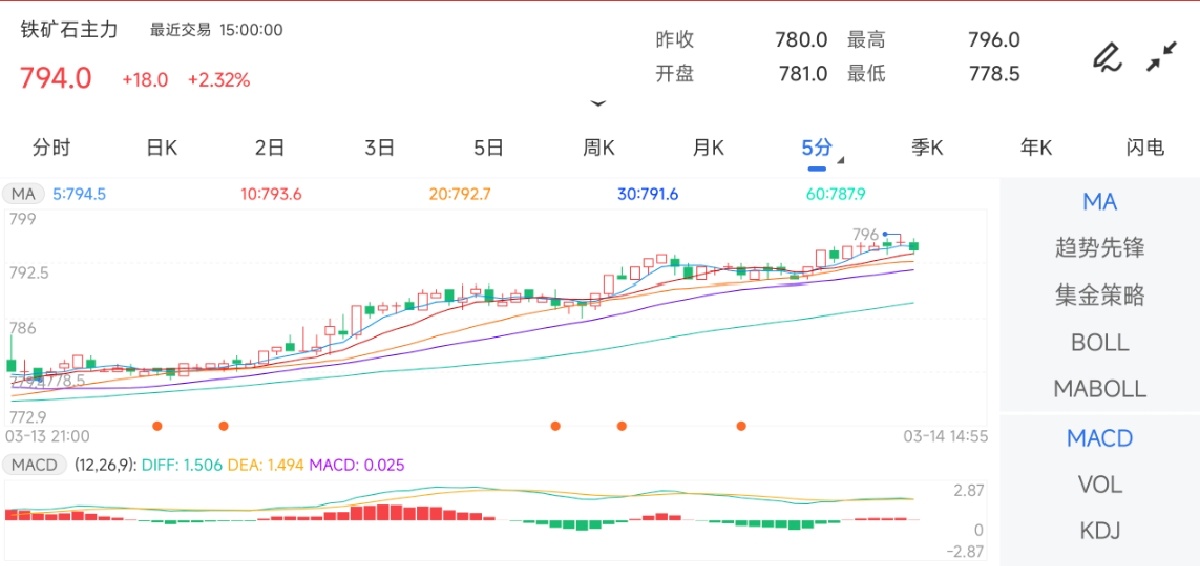Click the 最高 value 796.0
The image size is (1200, 566).
click(x=993, y=40)
